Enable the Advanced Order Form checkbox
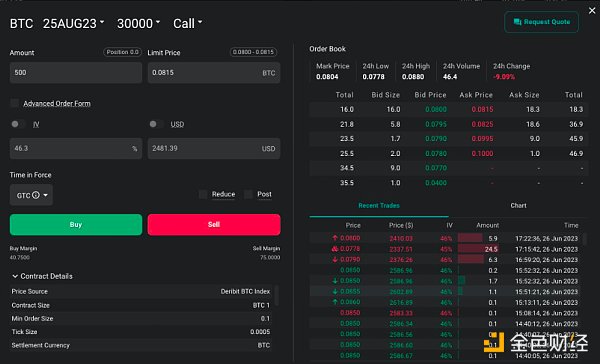Screen dimensions: 600x364 (15, 103)
